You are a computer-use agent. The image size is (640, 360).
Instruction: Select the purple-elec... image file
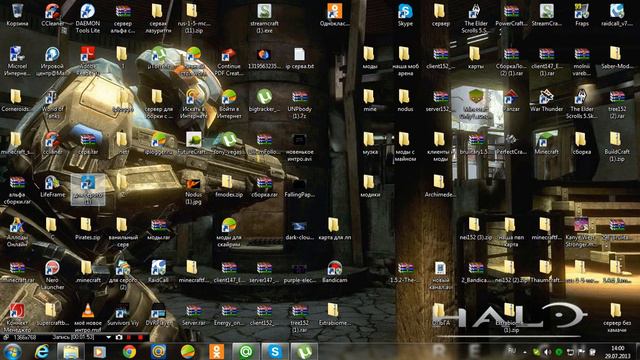[x=299, y=272]
